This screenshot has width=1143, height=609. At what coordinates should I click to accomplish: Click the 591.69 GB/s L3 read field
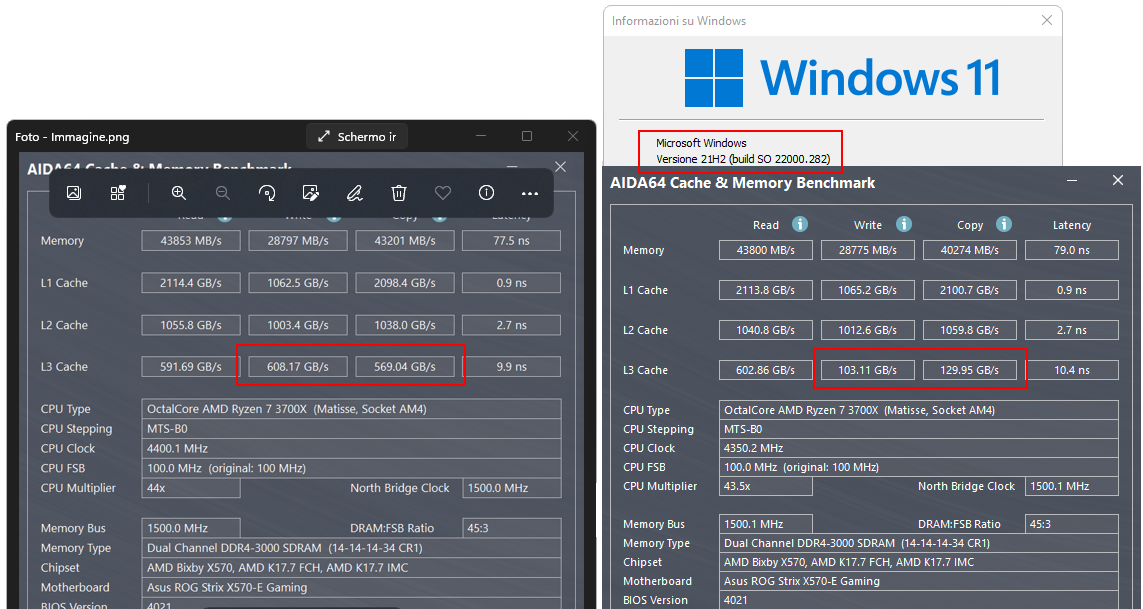click(191, 367)
